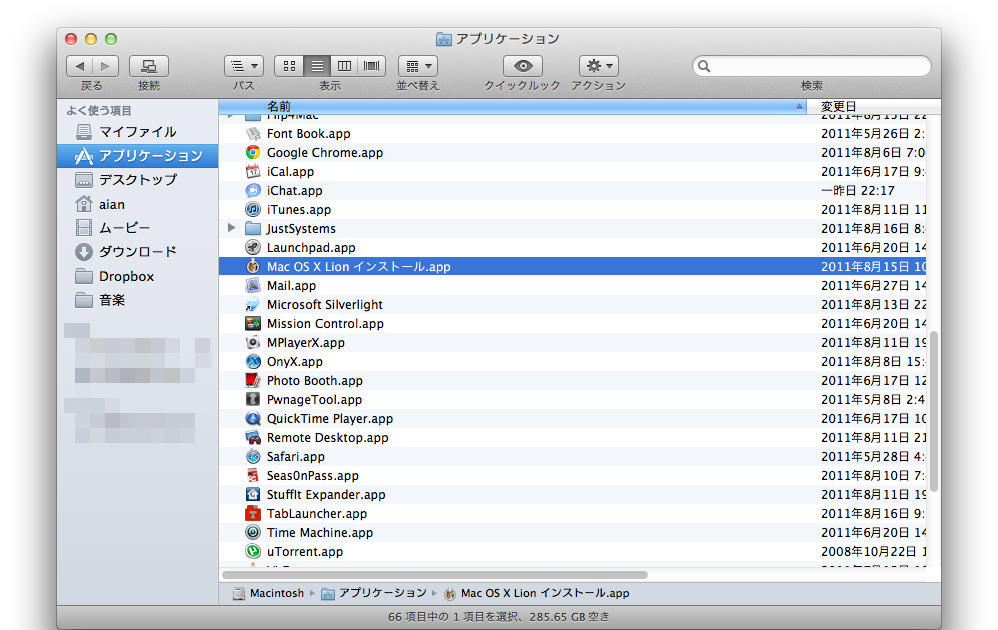998x630 pixels.
Task: Switch to Cover Flow view
Action: point(372,66)
